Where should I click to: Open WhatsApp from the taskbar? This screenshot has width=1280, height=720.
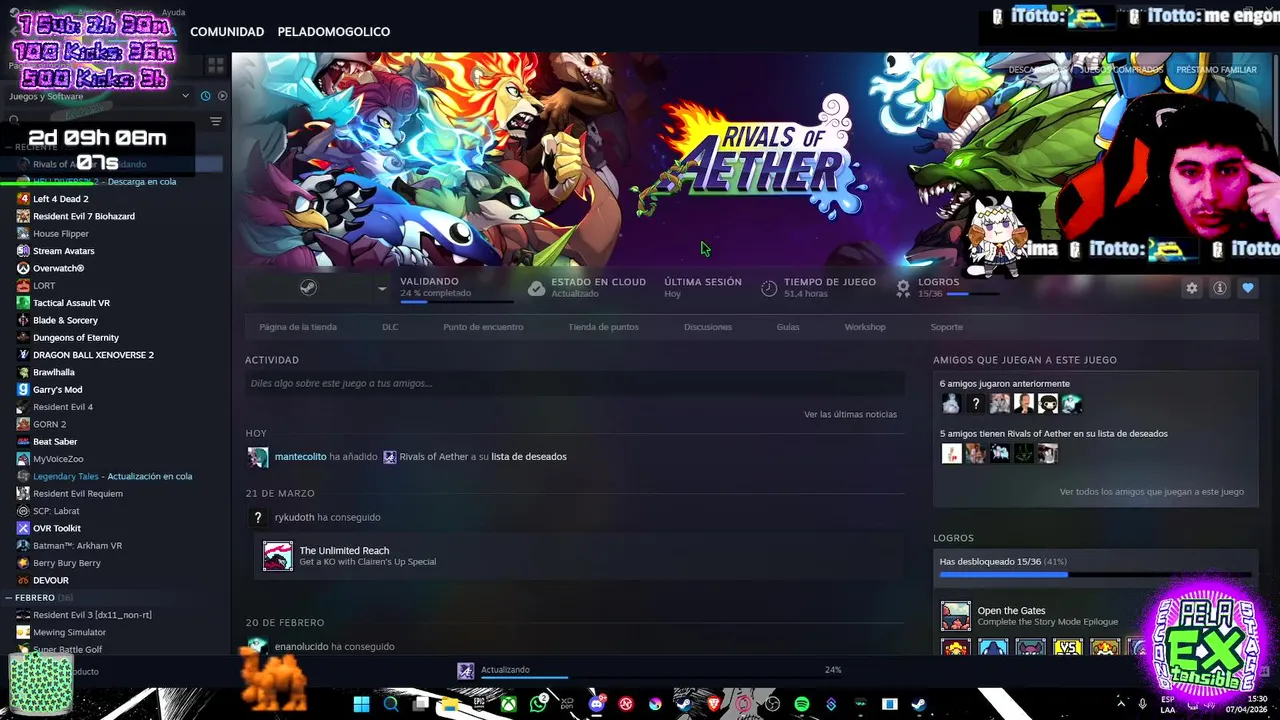539,704
